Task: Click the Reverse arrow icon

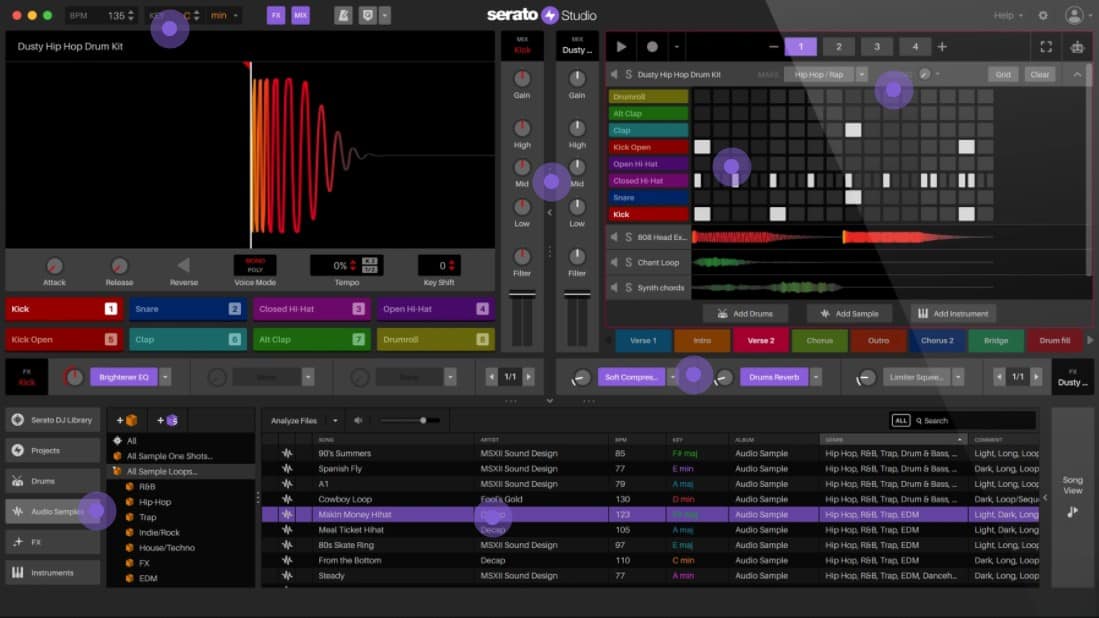Action: (x=183, y=266)
